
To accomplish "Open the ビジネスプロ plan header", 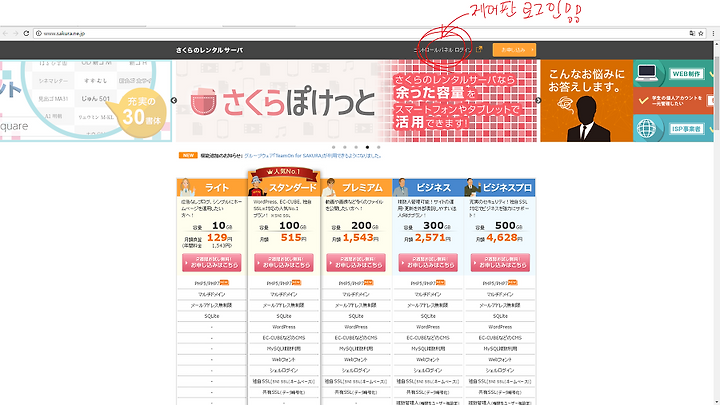I will click(x=500, y=188).
